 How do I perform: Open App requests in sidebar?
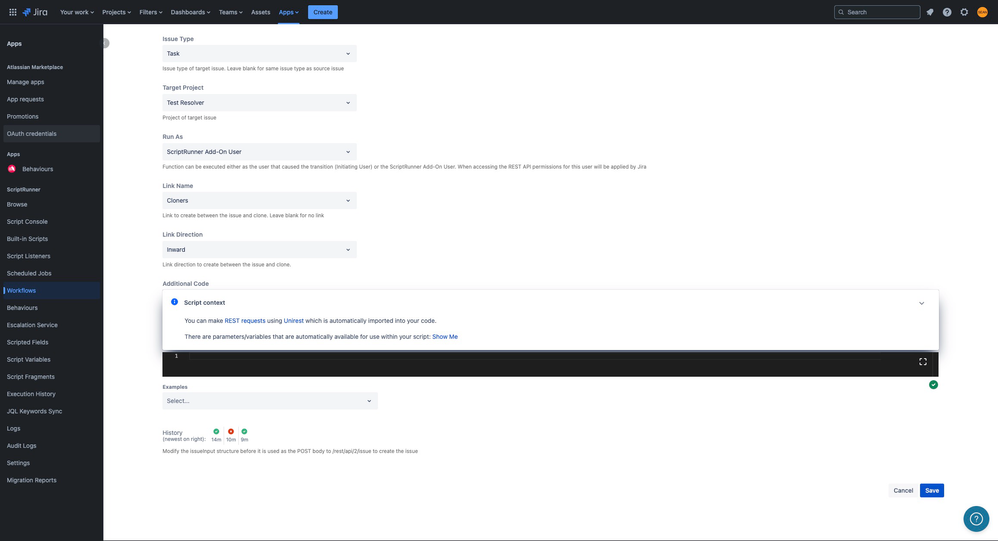point(25,99)
